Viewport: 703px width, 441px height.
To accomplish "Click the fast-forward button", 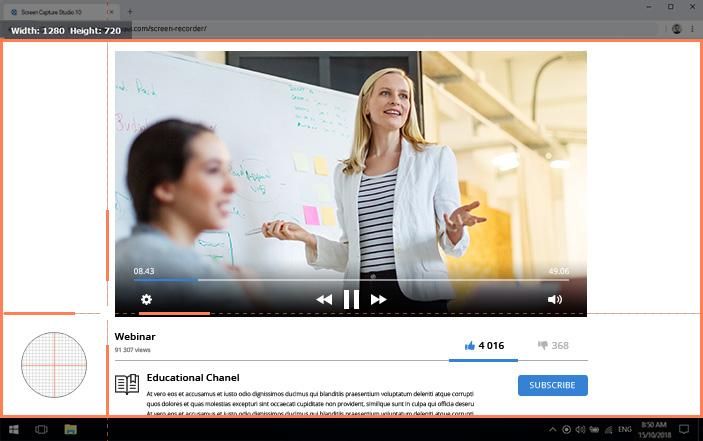I will 378,299.
